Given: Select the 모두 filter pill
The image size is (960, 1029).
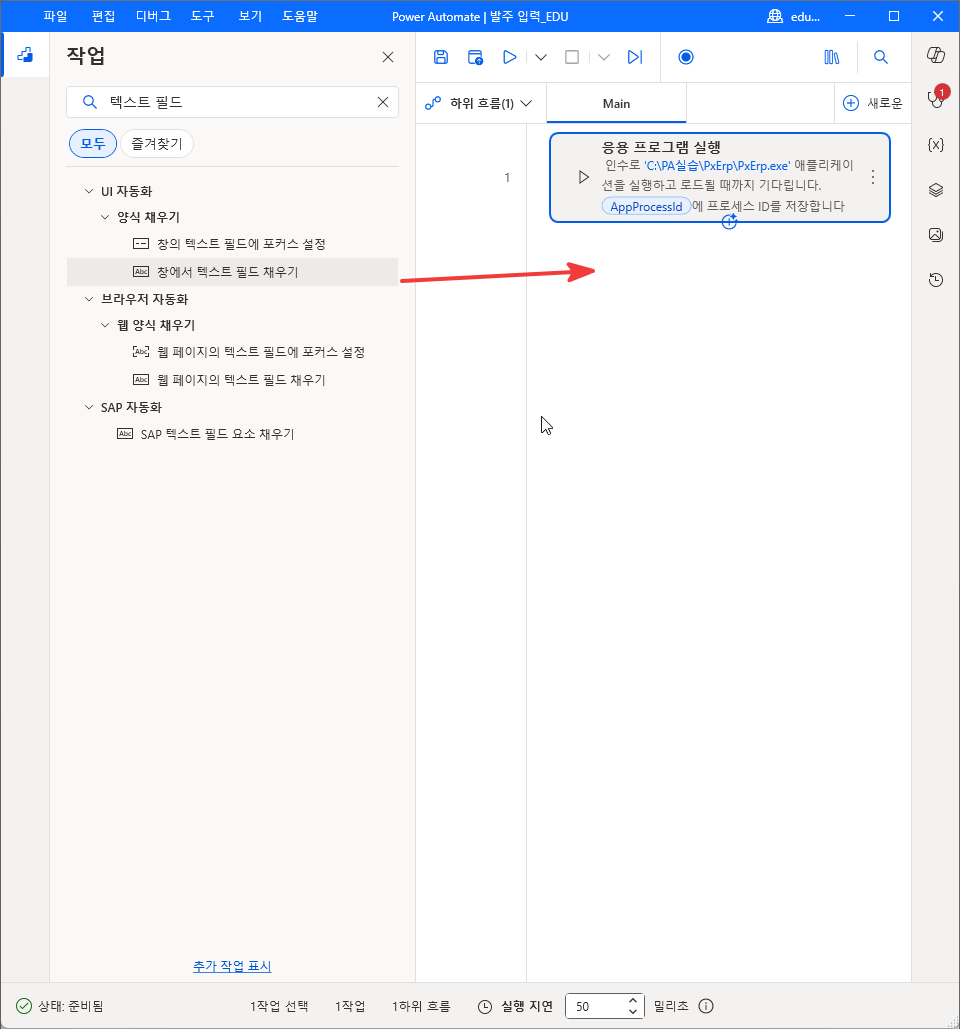Looking at the screenshot, I should (93, 144).
